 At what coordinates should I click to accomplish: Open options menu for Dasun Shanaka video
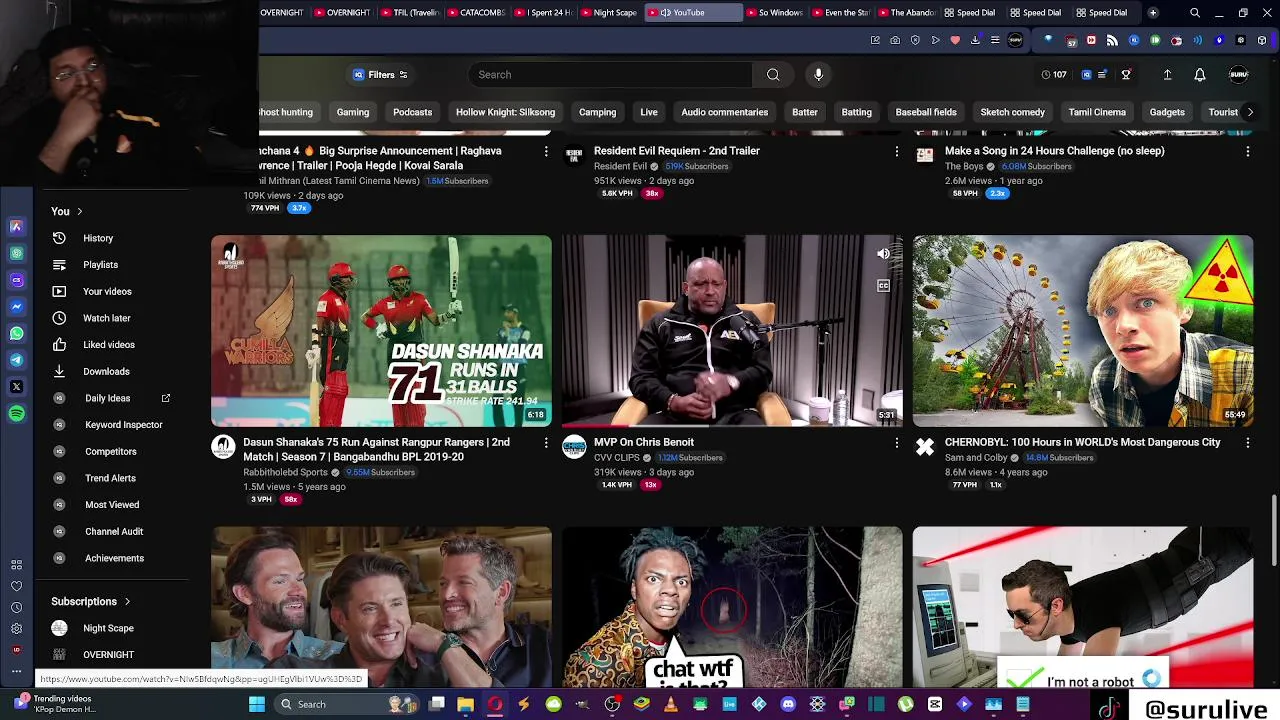click(x=546, y=442)
